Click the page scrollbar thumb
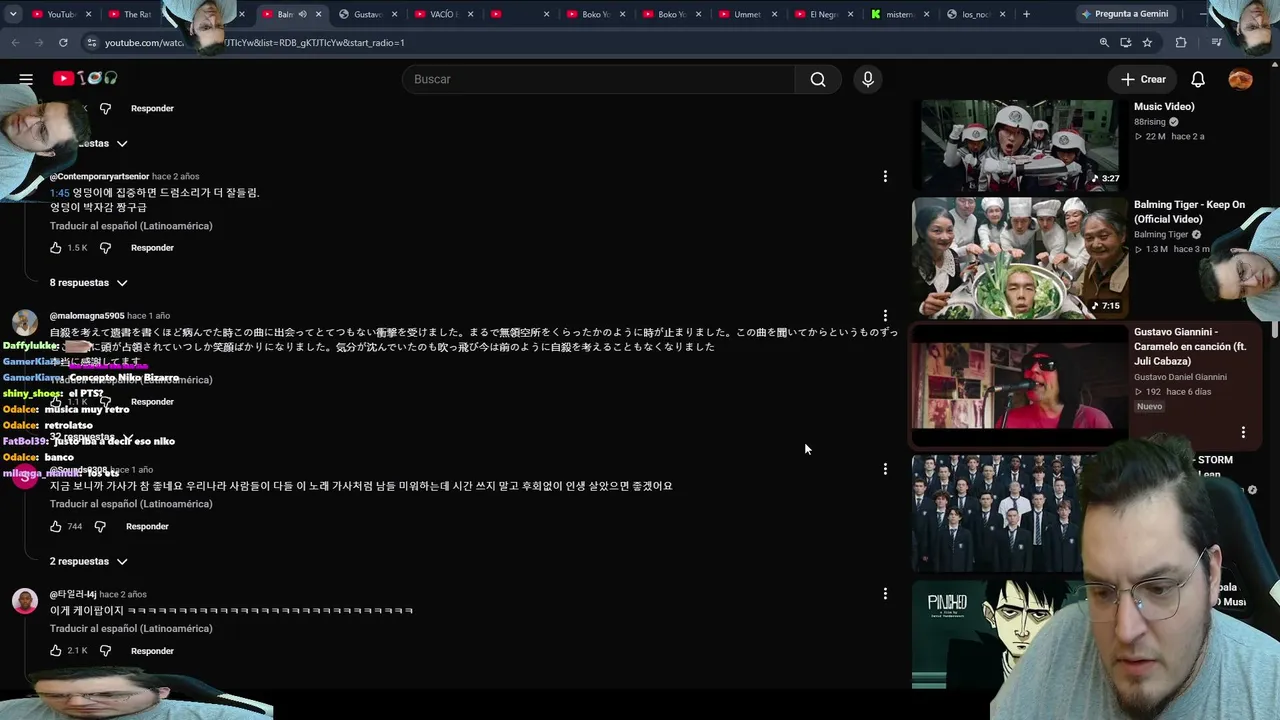The width and height of the screenshot is (1280, 720). tap(1275, 330)
